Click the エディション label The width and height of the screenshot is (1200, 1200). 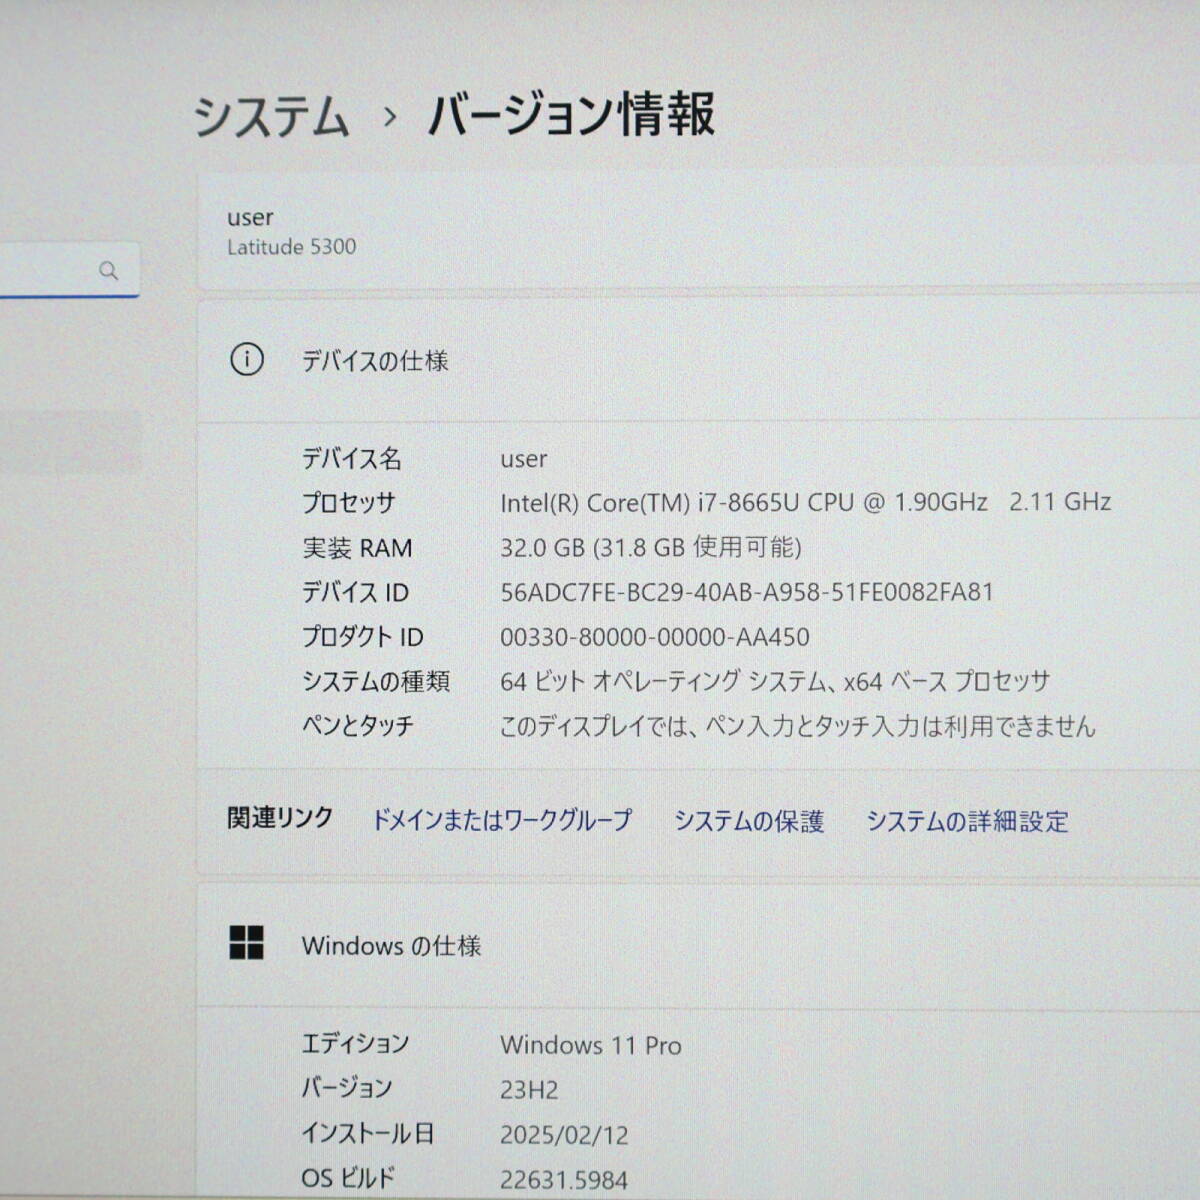pyautogui.click(x=355, y=1044)
